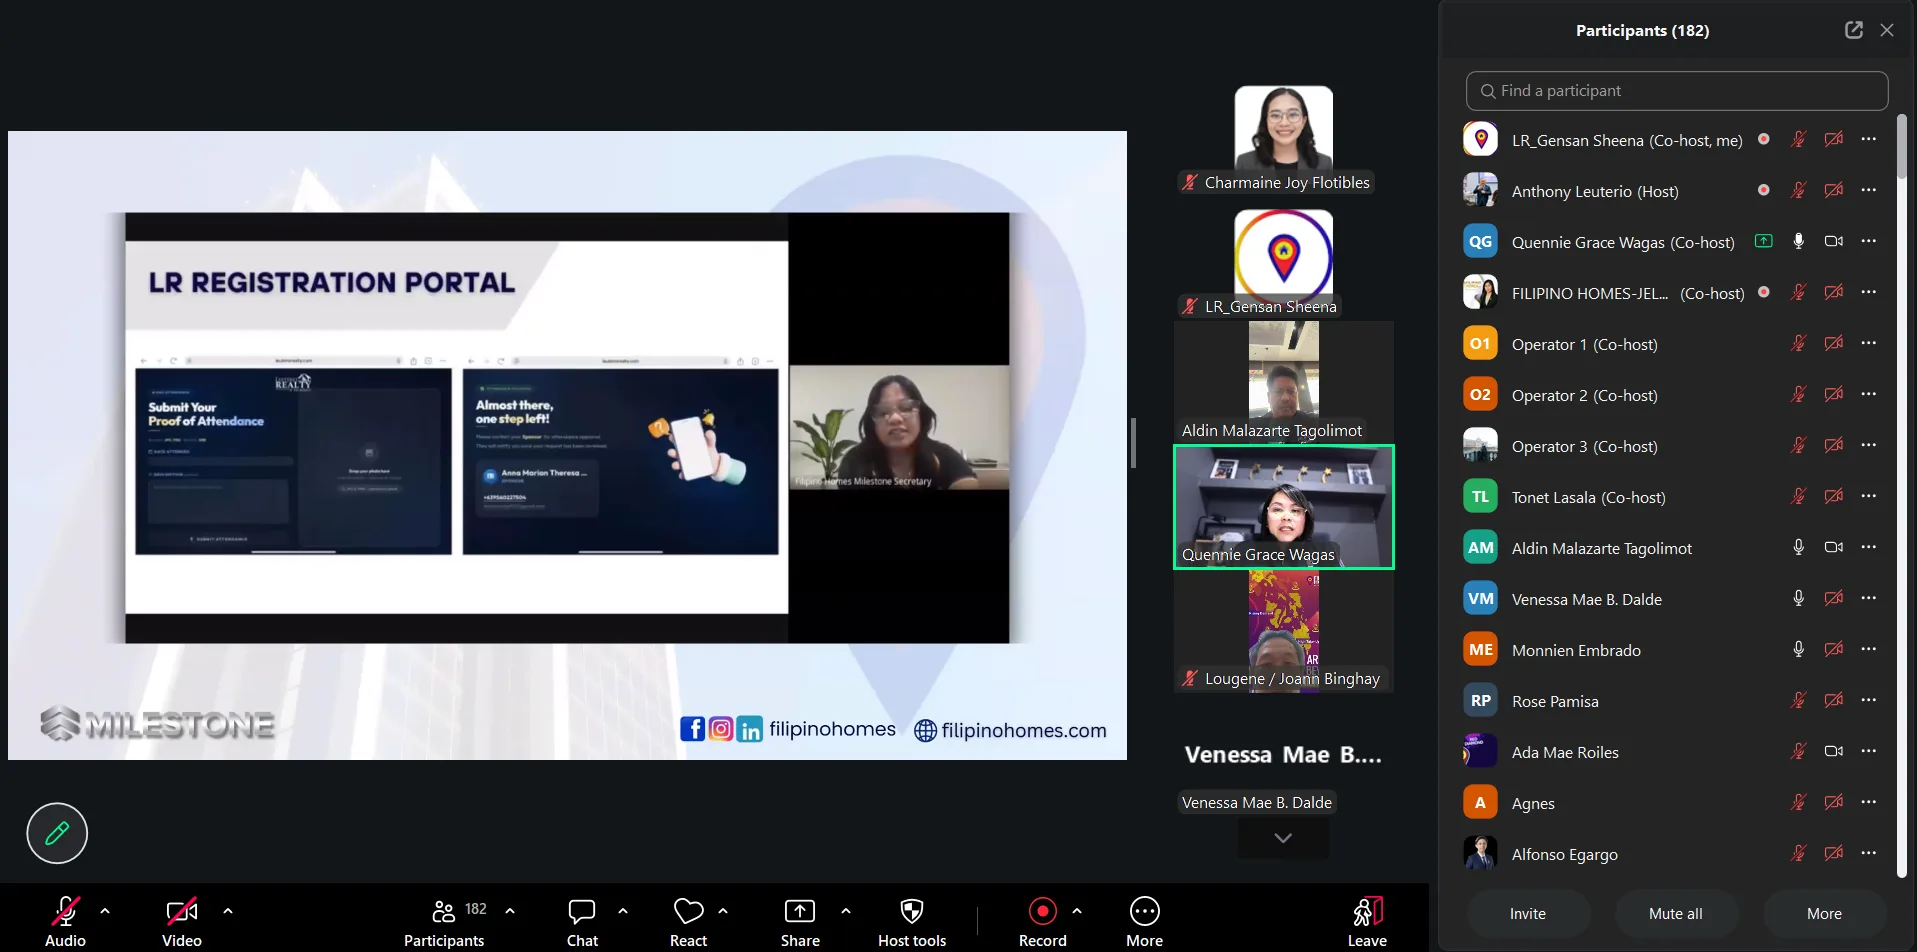The height and width of the screenshot is (952, 1917).
Task: Open the React emoji menu
Action: pyautogui.click(x=688, y=920)
